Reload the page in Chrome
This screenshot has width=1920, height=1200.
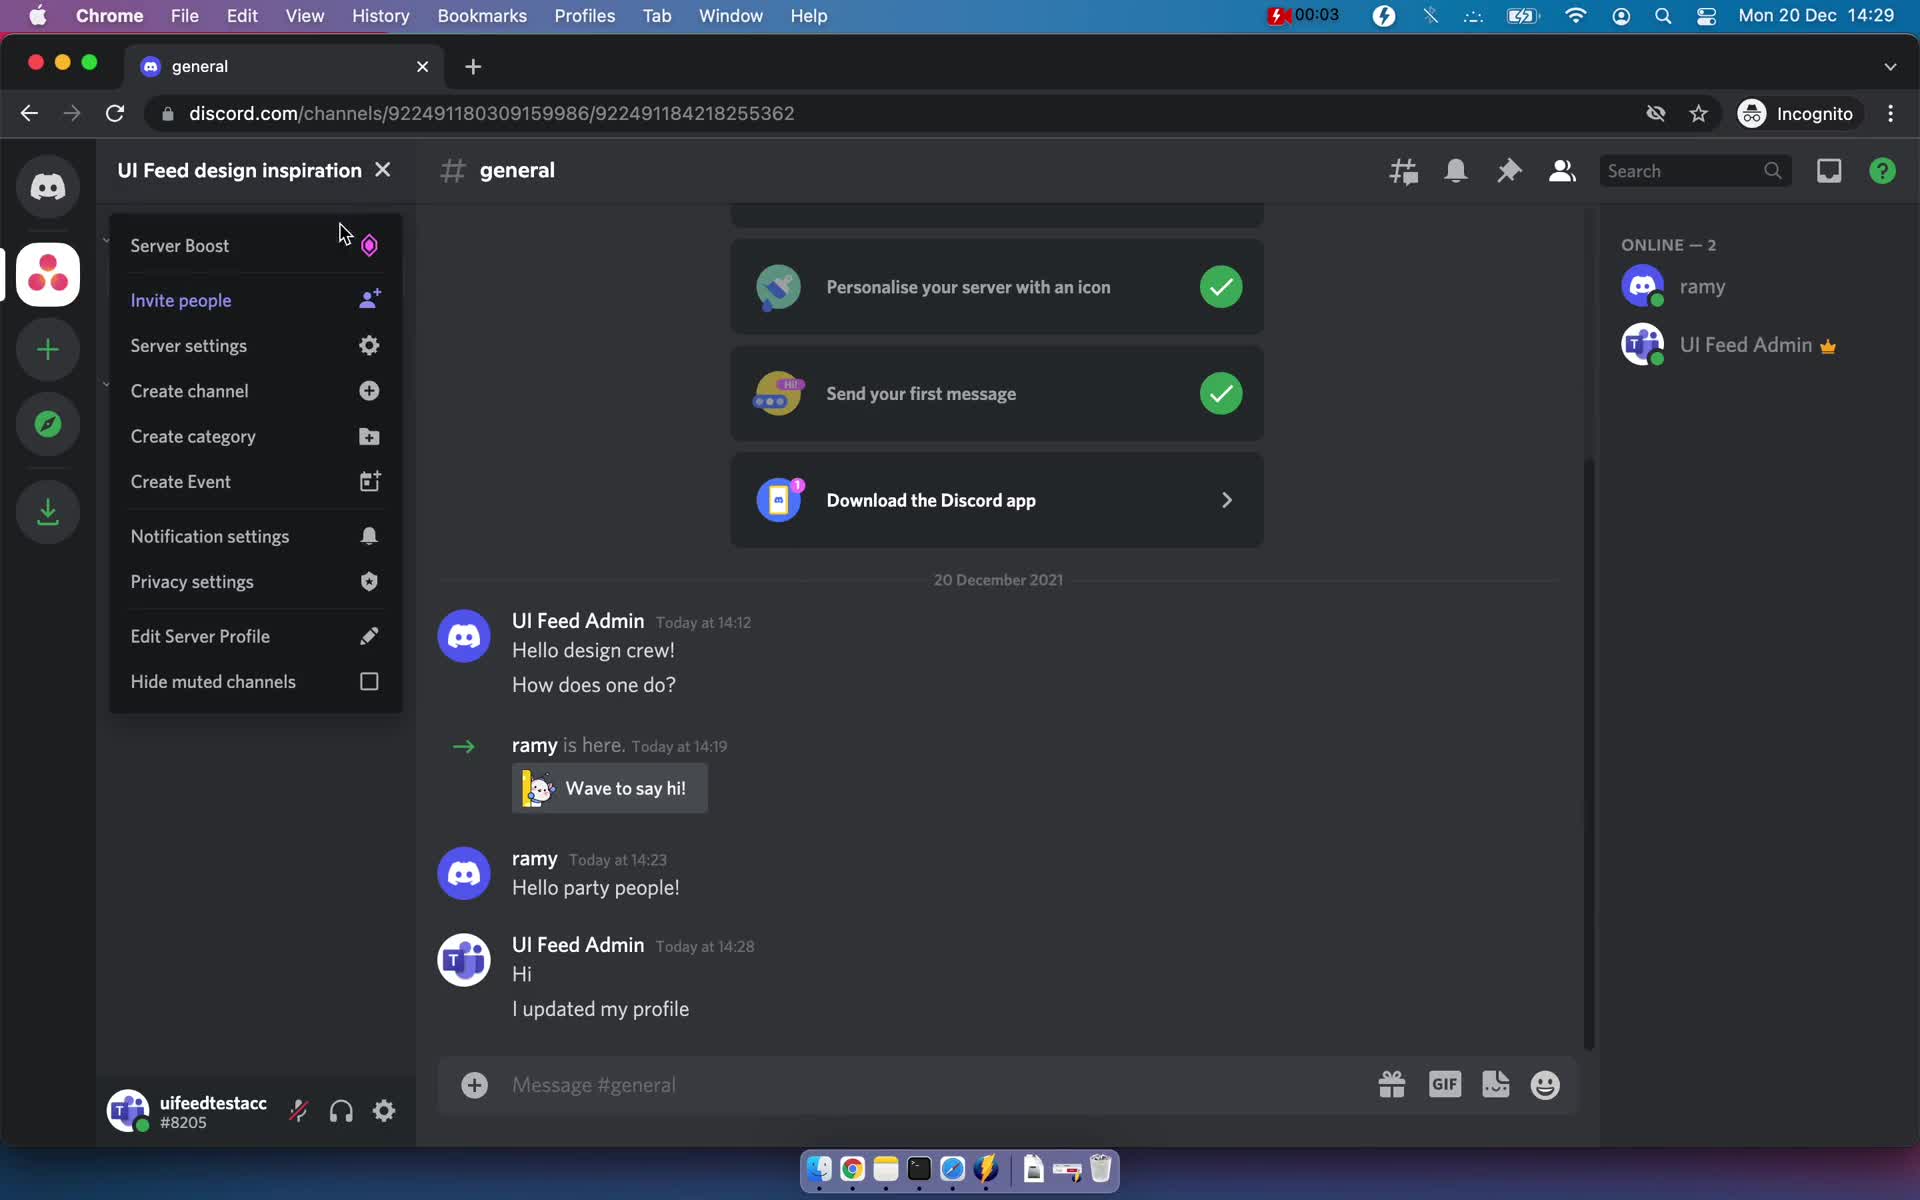click(115, 114)
